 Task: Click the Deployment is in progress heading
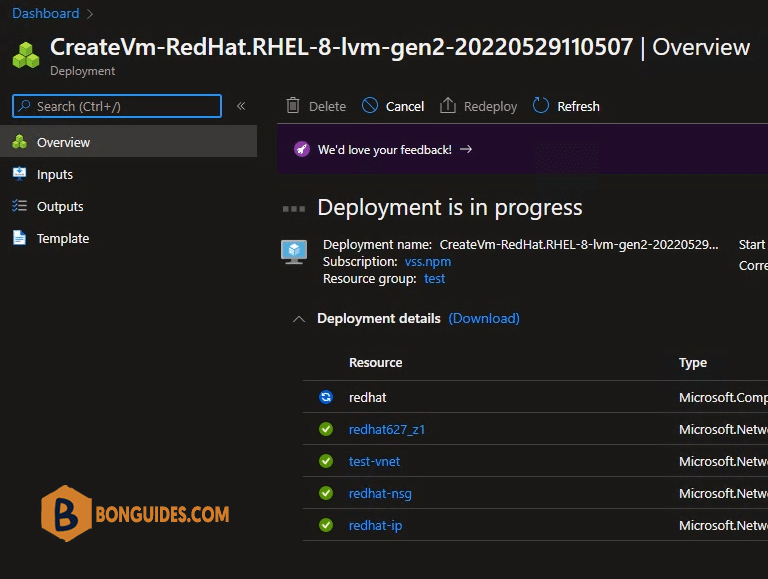450,208
